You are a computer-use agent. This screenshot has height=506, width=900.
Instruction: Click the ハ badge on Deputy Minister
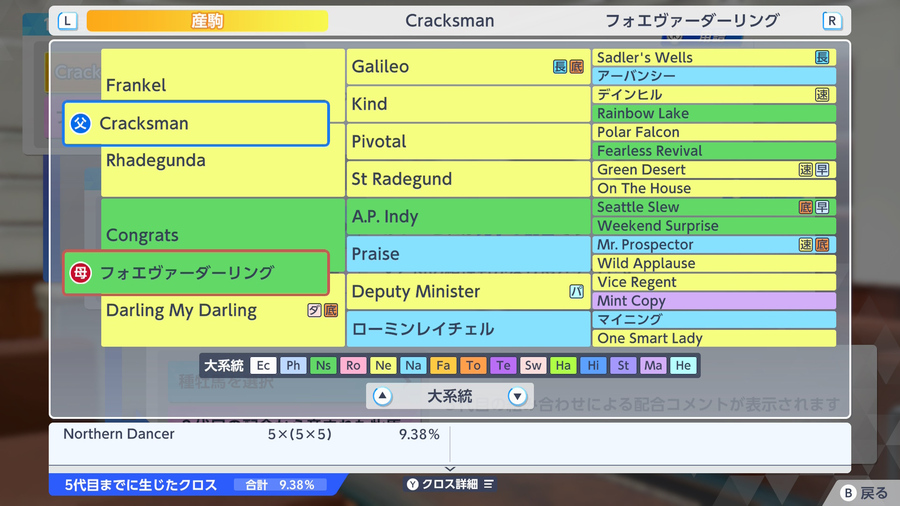click(x=576, y=291)
